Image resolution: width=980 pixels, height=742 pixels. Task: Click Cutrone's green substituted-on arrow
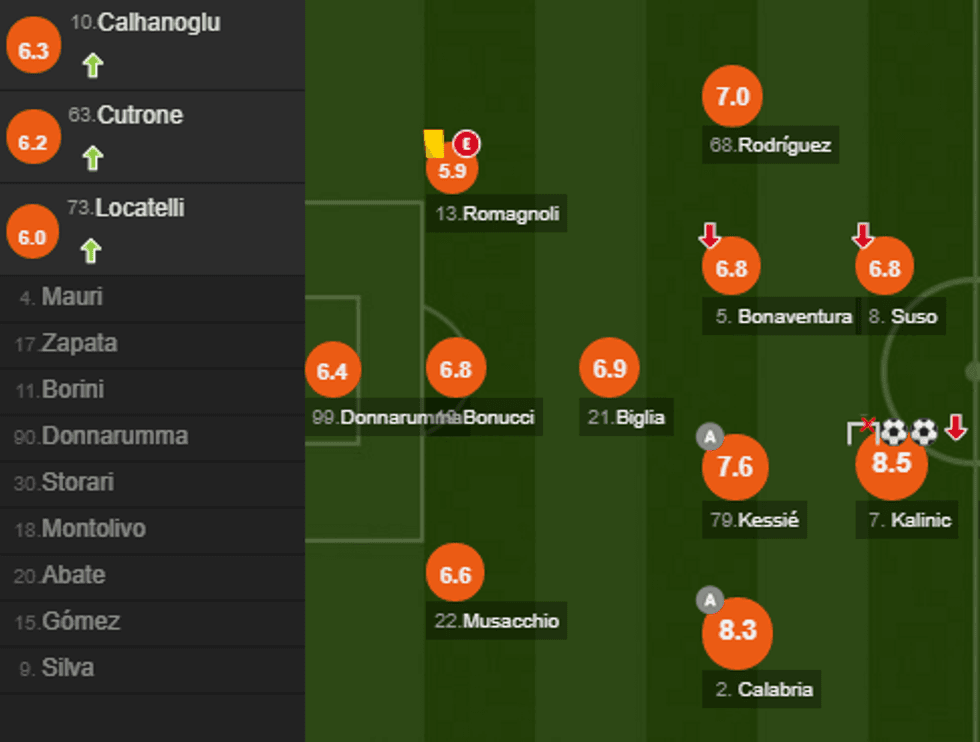(x=92, y=158)
